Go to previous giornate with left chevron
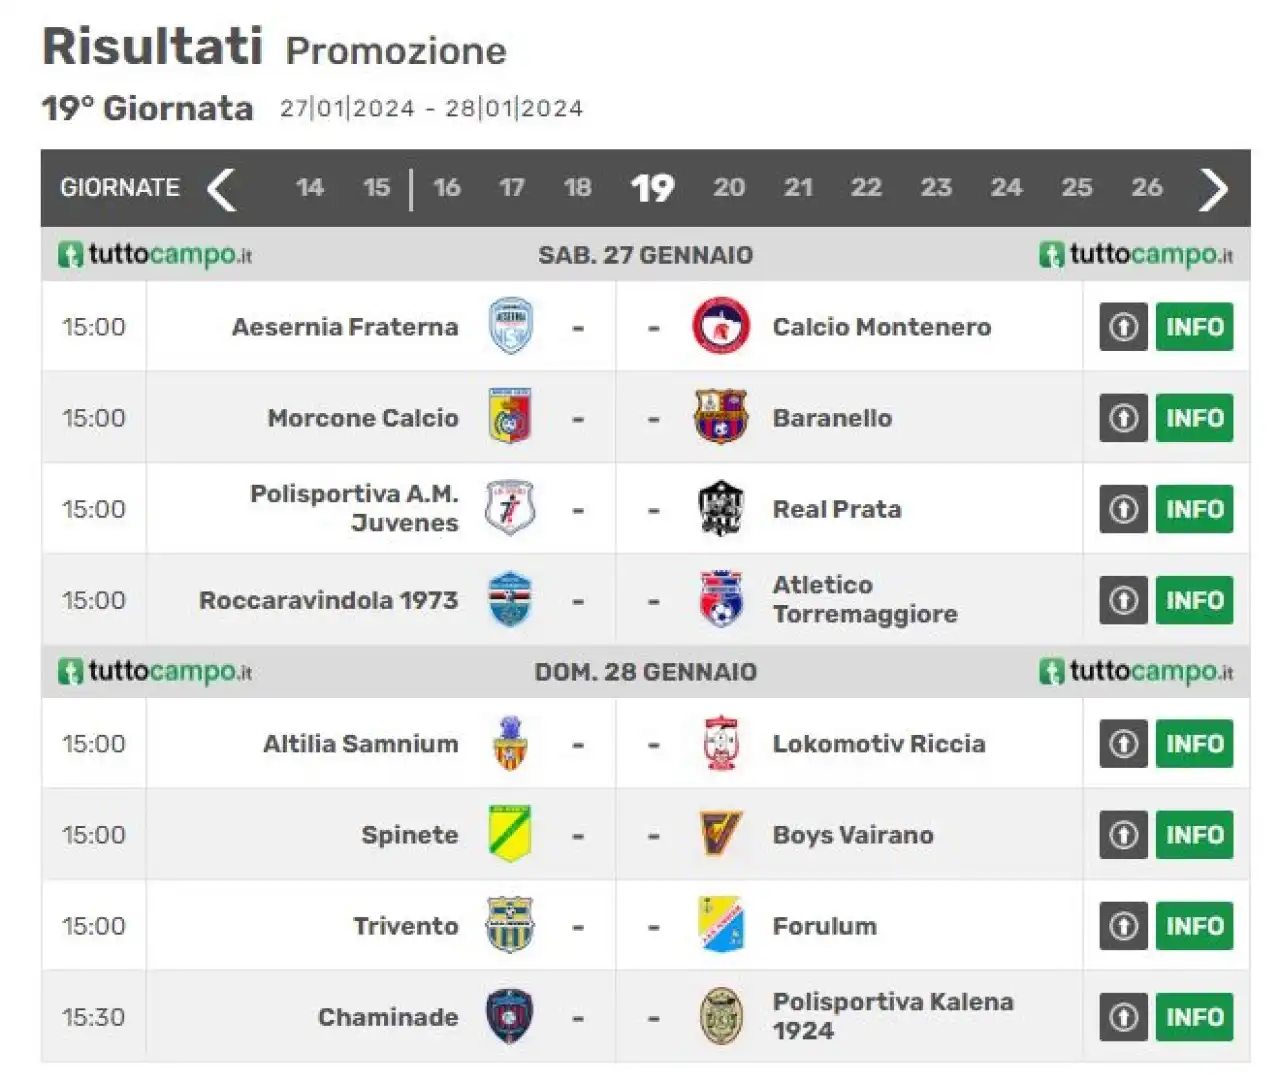The image size is (1280, 1082). click(221, 189)
